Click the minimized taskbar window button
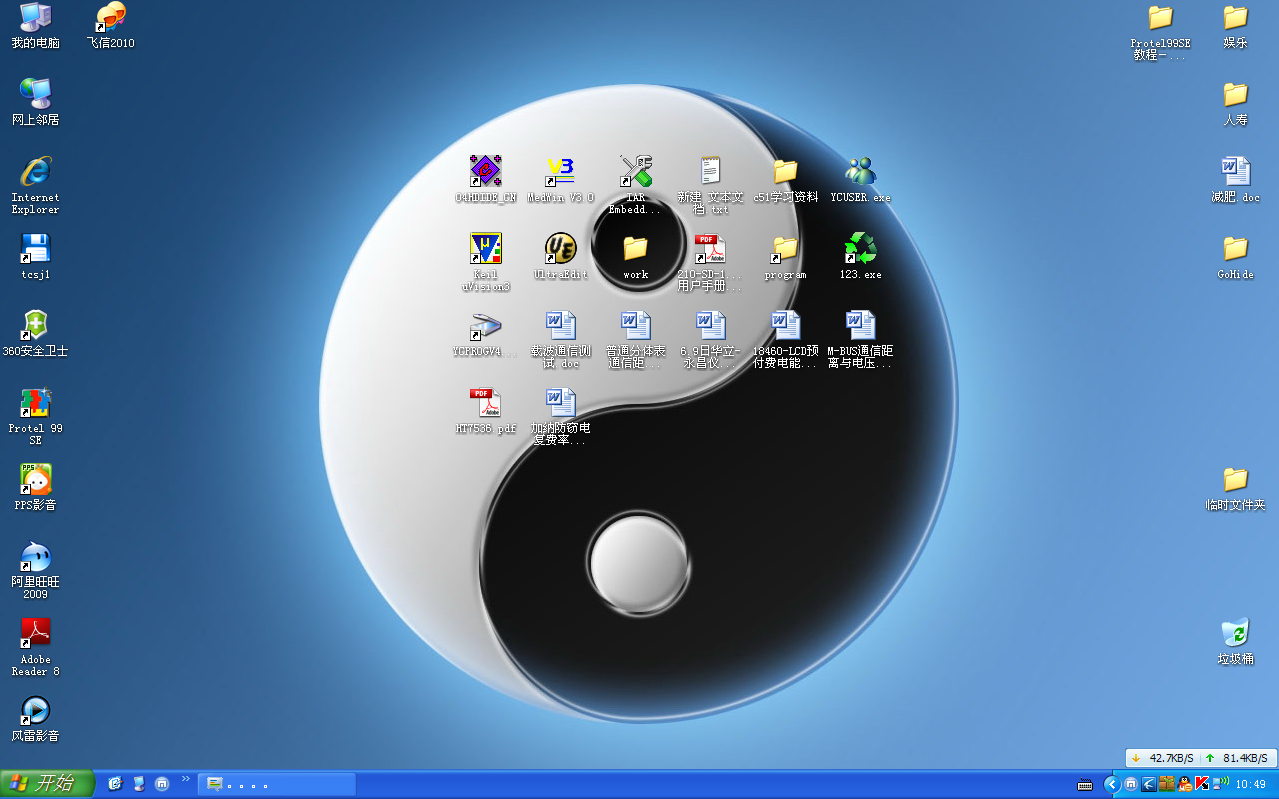This screenshot has height=799, width=1279. 276,785
